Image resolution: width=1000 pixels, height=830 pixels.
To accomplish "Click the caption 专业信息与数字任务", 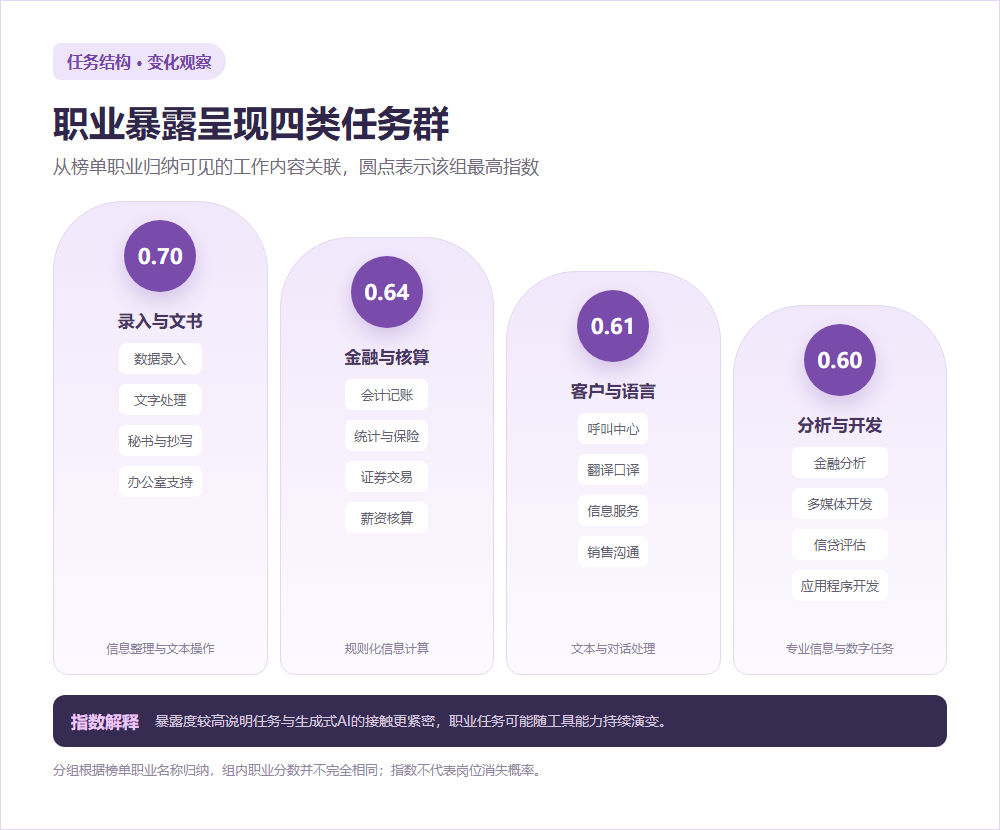I will [840, 649].
